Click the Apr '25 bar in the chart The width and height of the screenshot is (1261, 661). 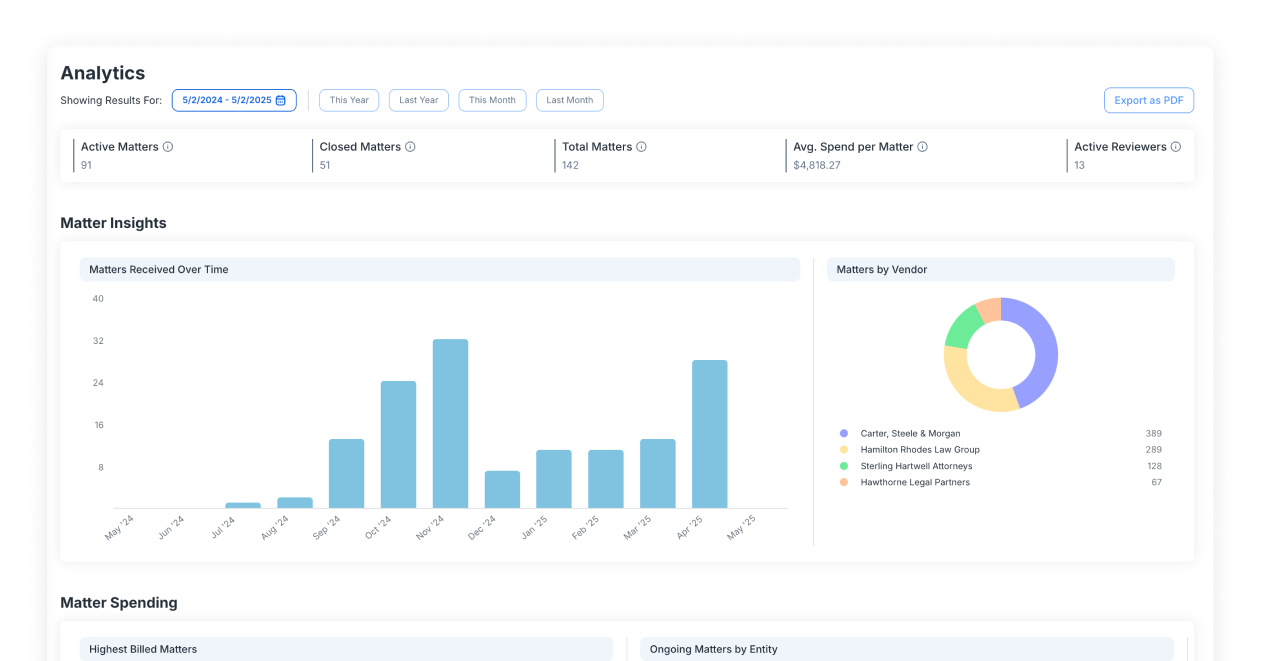[710, 434]
